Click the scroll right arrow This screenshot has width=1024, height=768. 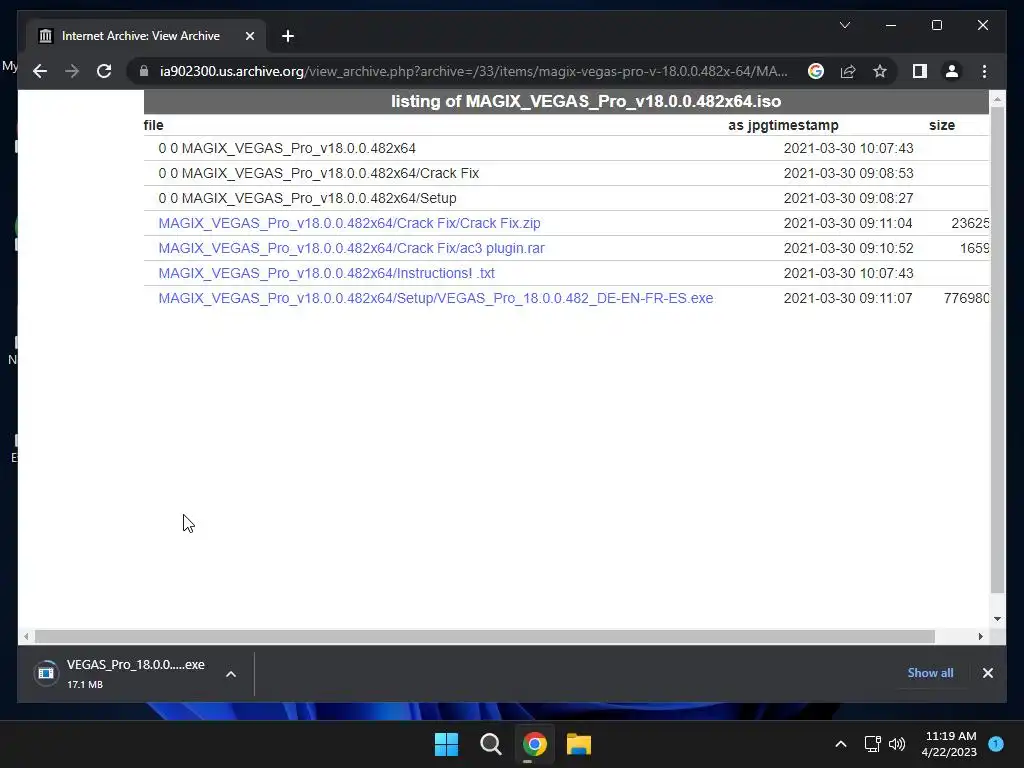[x=980, y=636]
